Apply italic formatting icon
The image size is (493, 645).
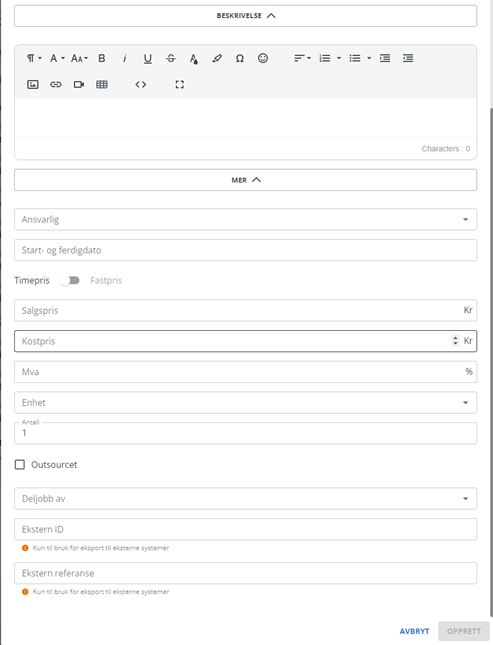[125, 58]
